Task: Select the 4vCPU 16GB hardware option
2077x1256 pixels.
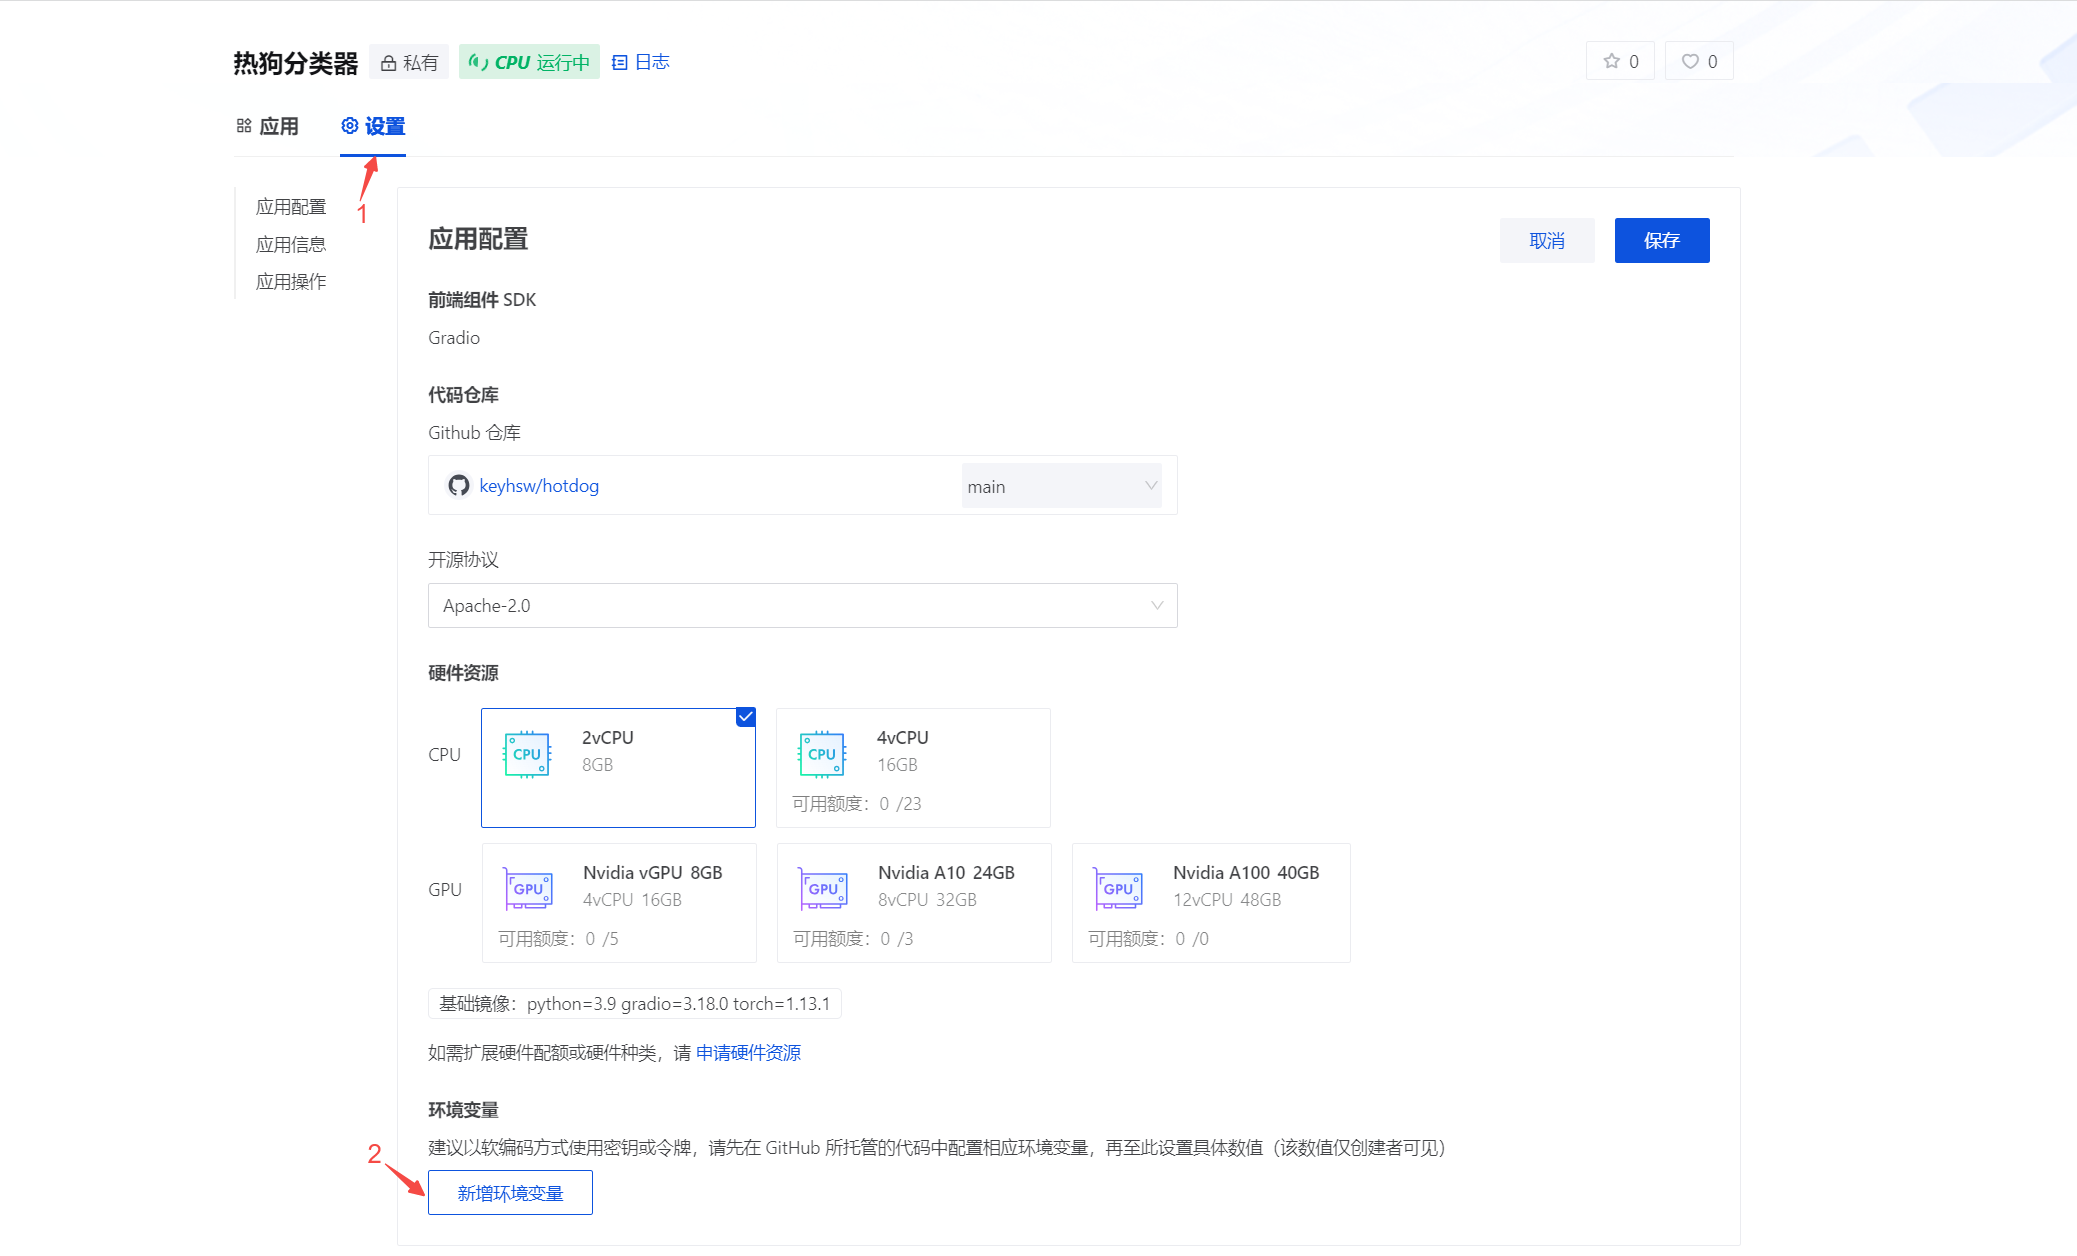Action: [912, 767]
